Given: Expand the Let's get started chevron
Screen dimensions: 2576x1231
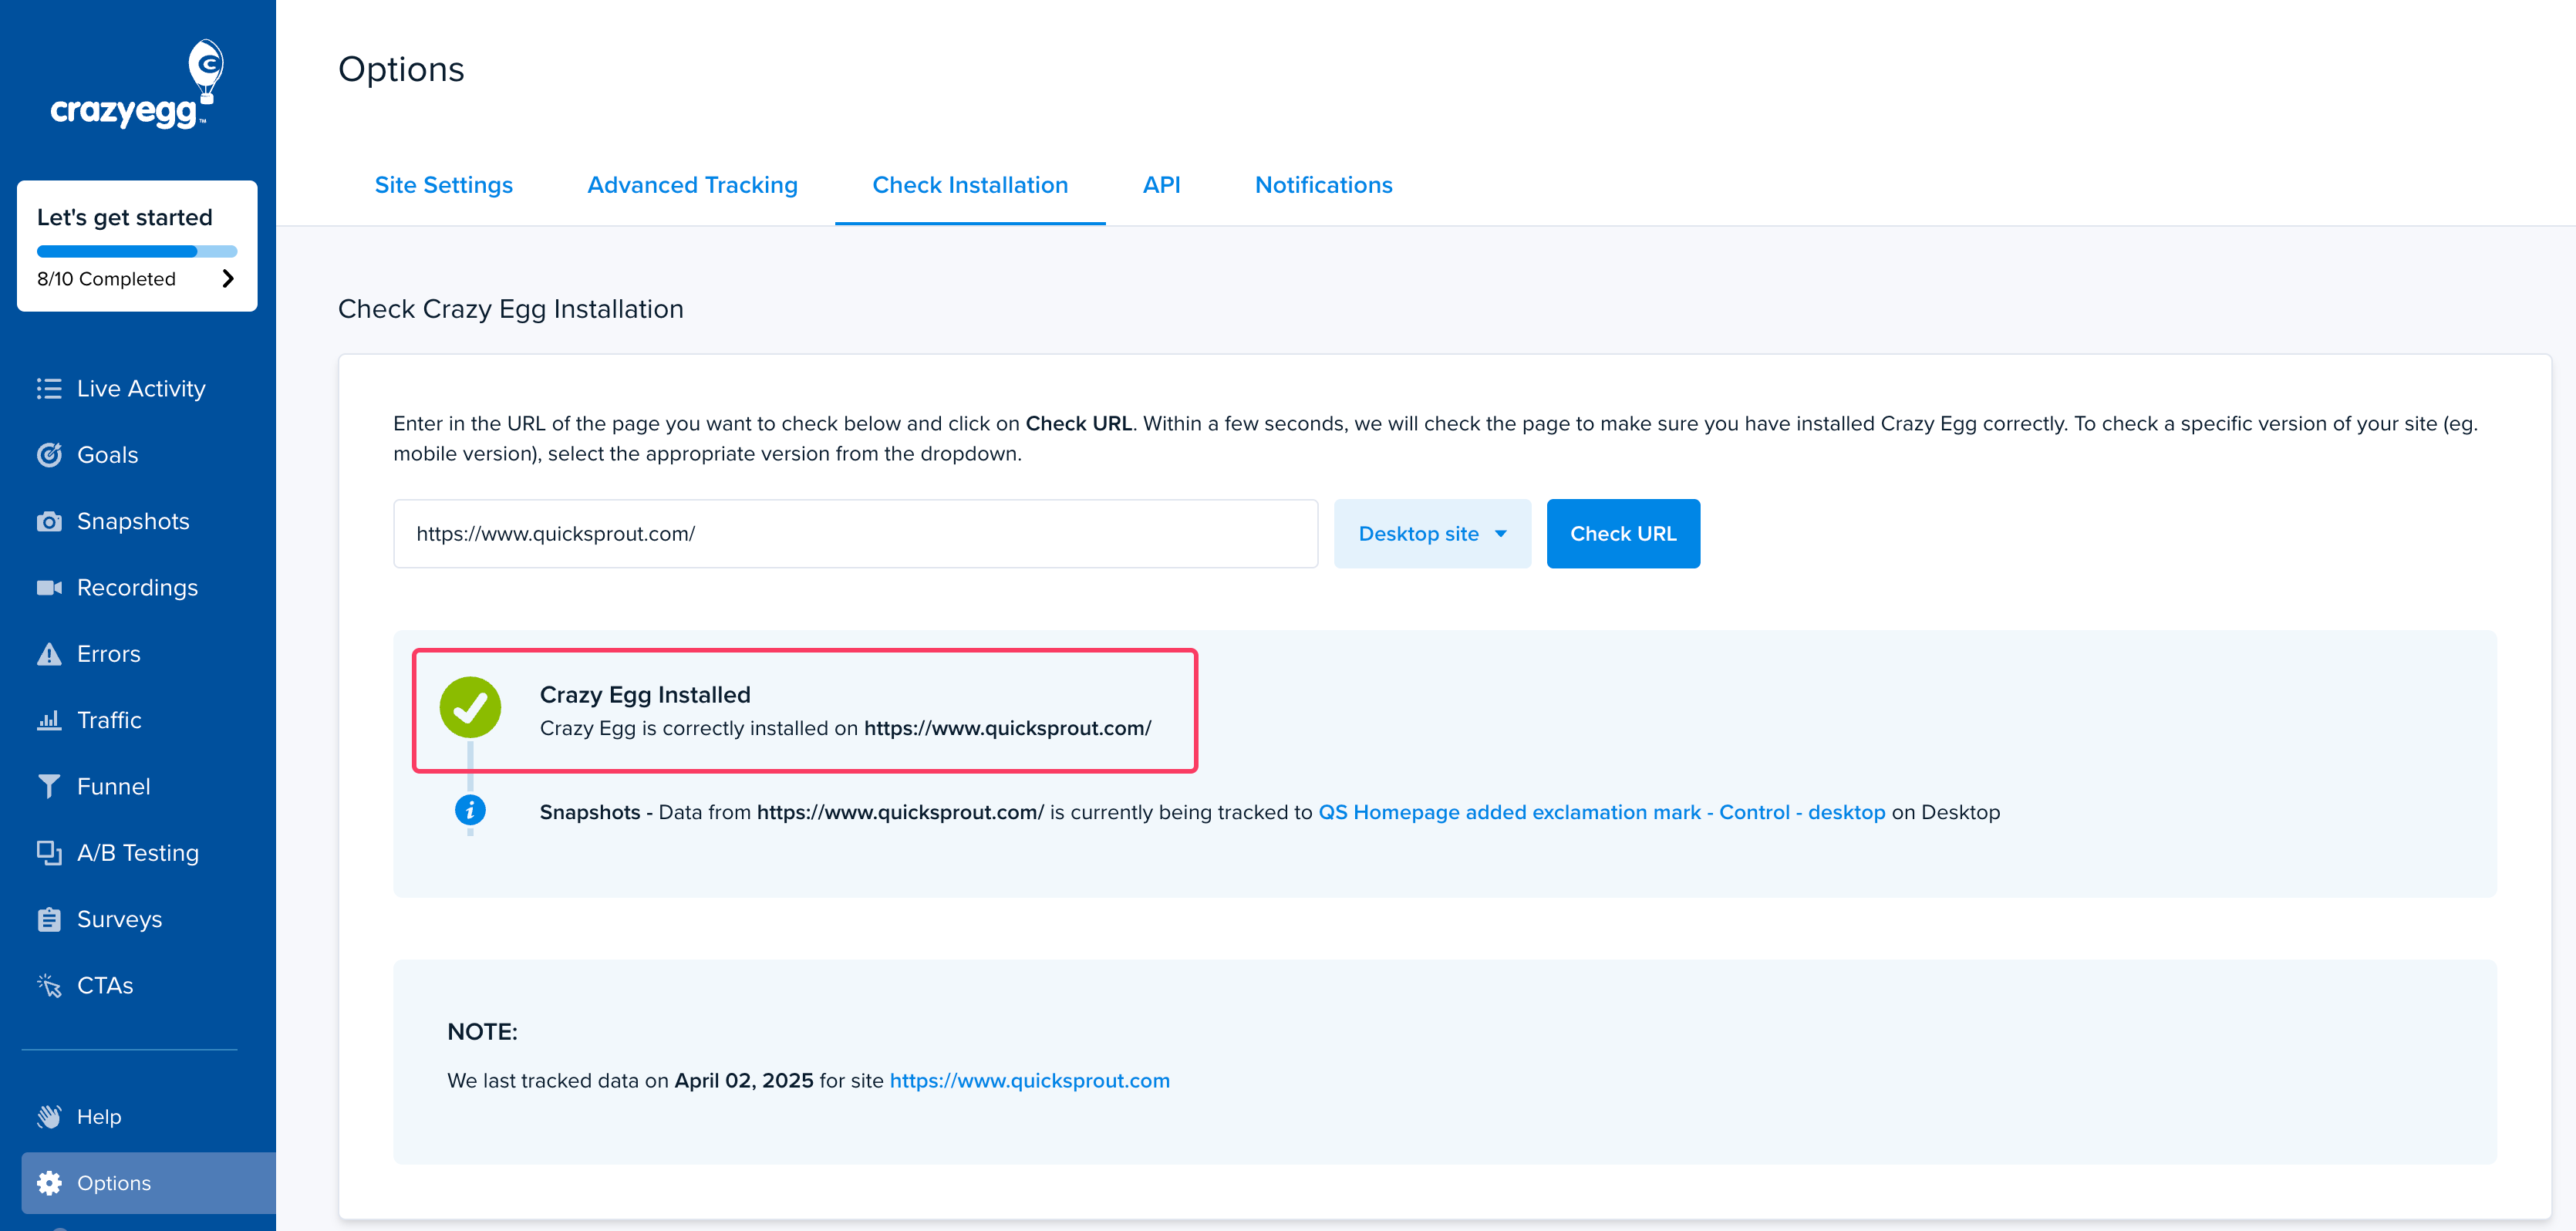Looking at the screenshot, I should point(228,279).
